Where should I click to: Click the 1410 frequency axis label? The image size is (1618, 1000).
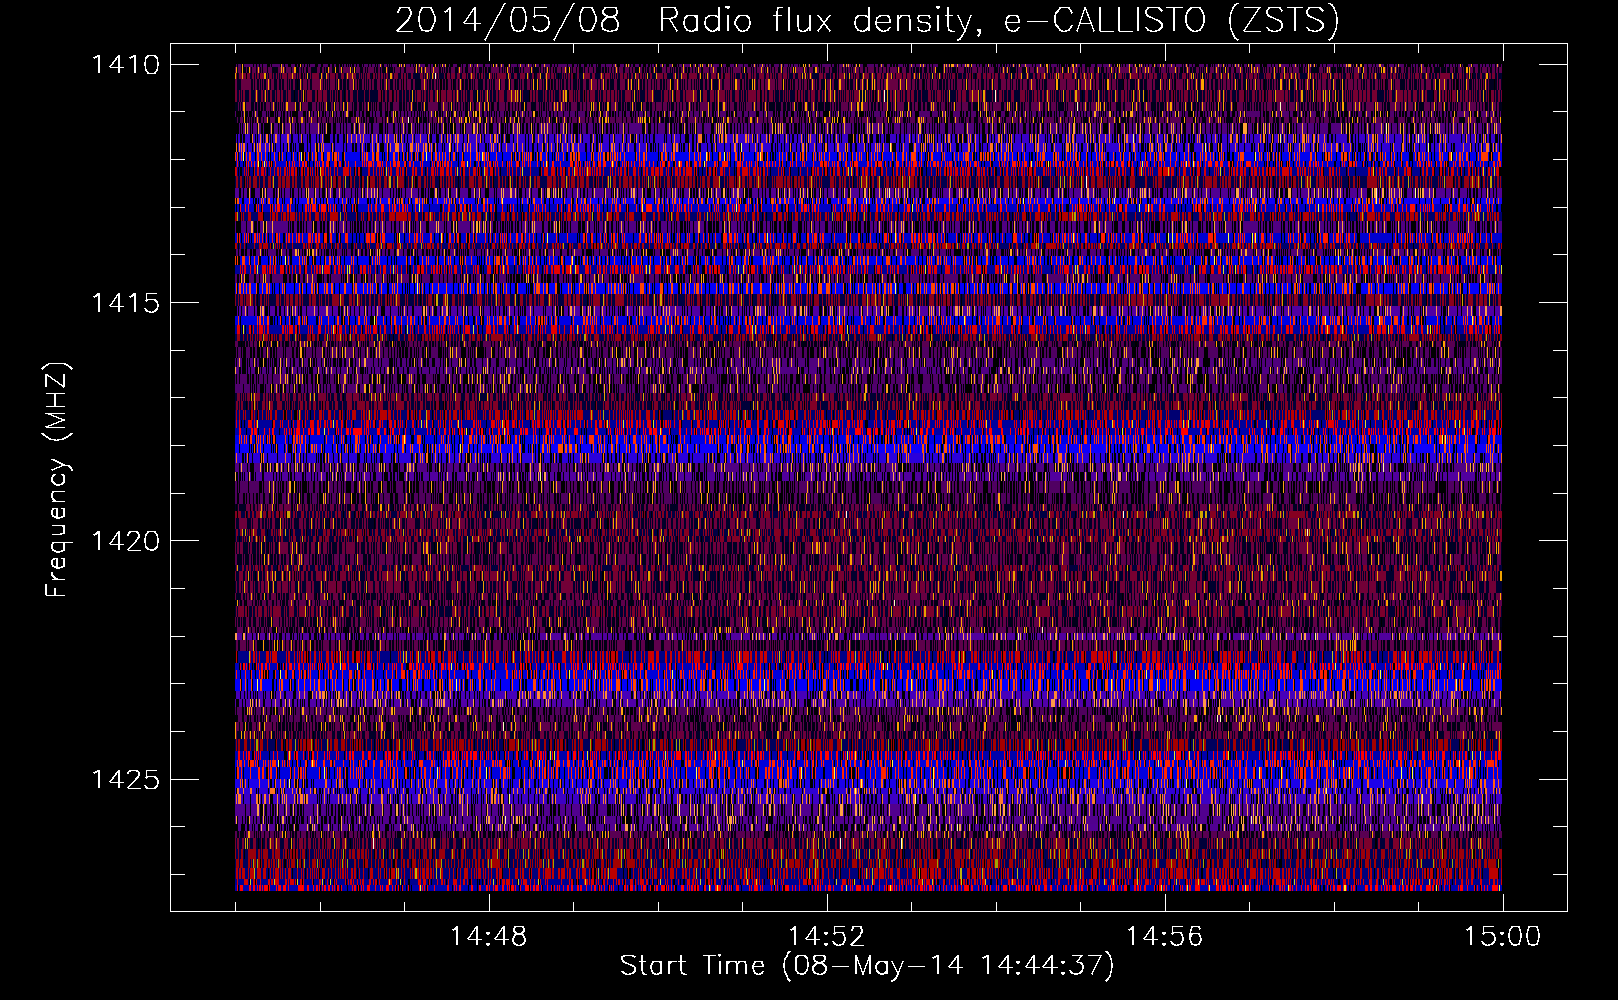tap(125, 65)
